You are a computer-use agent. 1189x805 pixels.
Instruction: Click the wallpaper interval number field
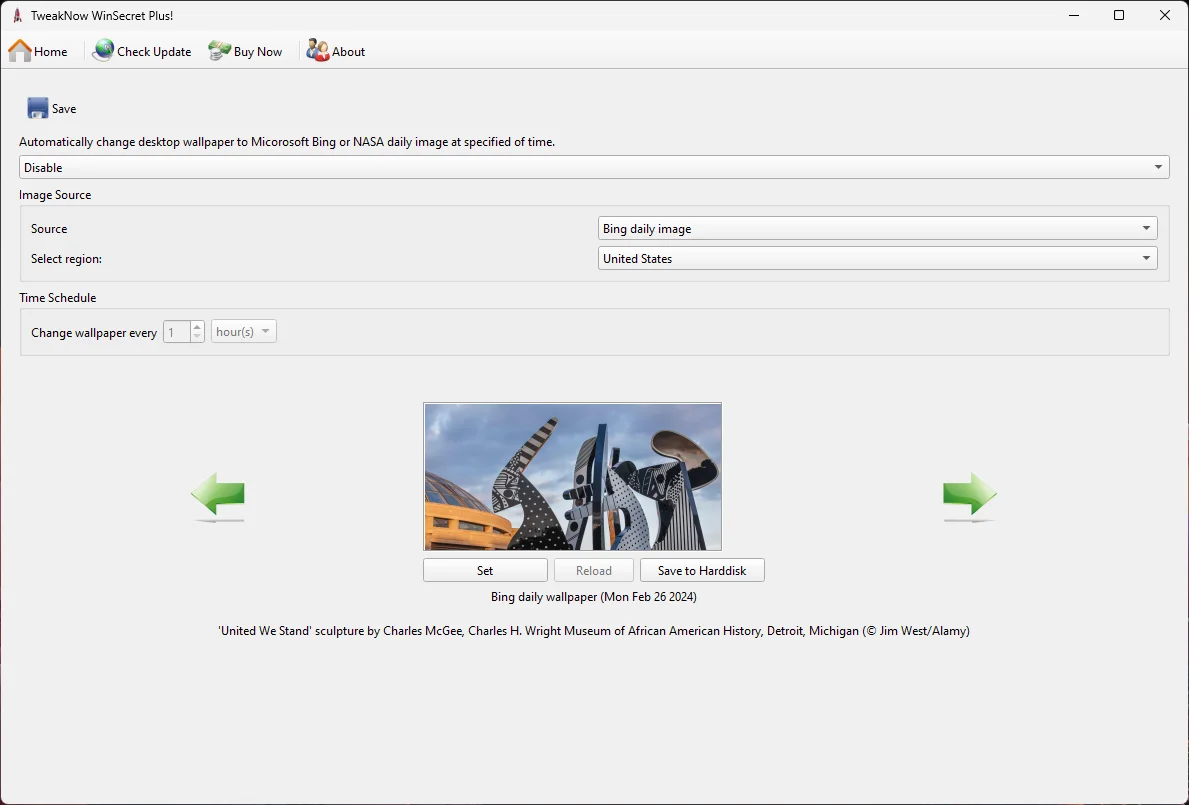(x=176, y=332)
